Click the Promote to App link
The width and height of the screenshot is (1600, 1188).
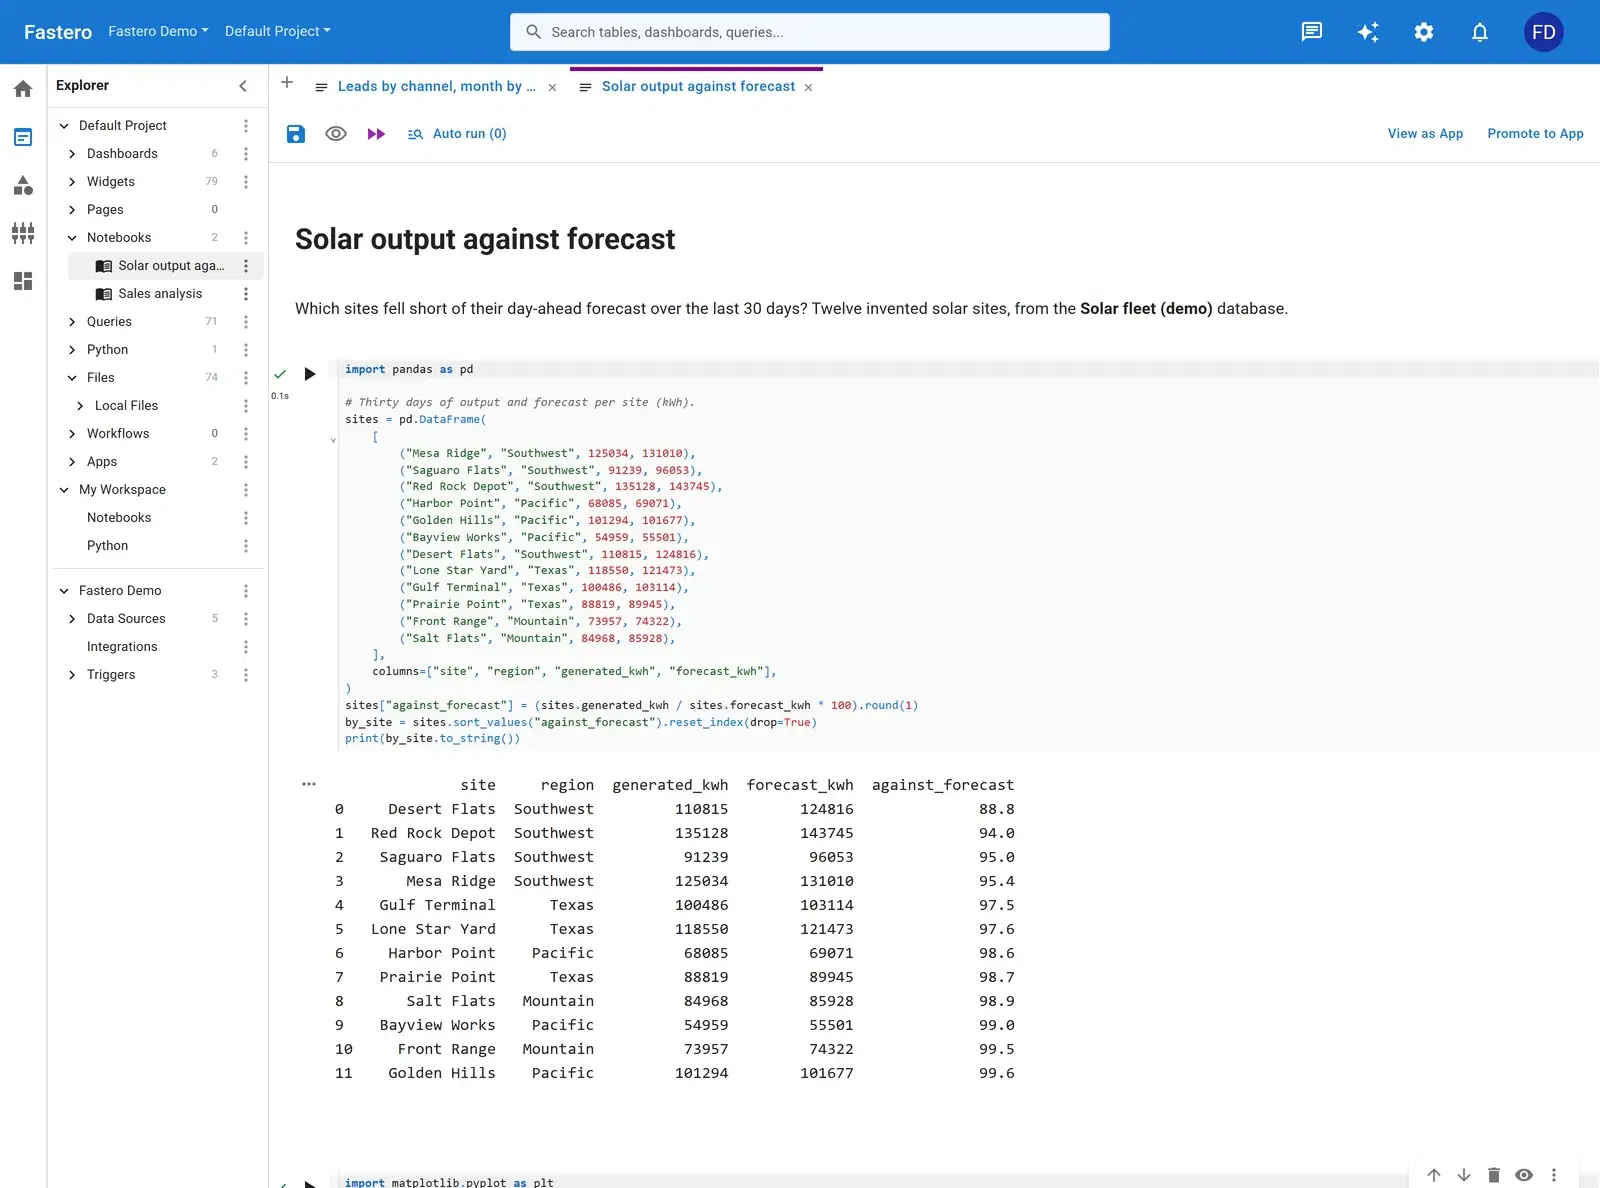(1535, 134)
